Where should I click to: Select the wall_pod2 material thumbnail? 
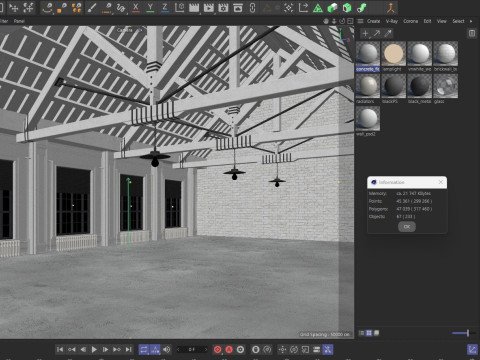368,118
